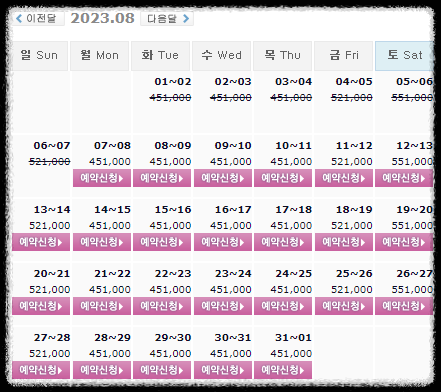This screenshot has height=392, width=441.
Task: Click 예약신청 for 28~29
Action: point(102,370)
